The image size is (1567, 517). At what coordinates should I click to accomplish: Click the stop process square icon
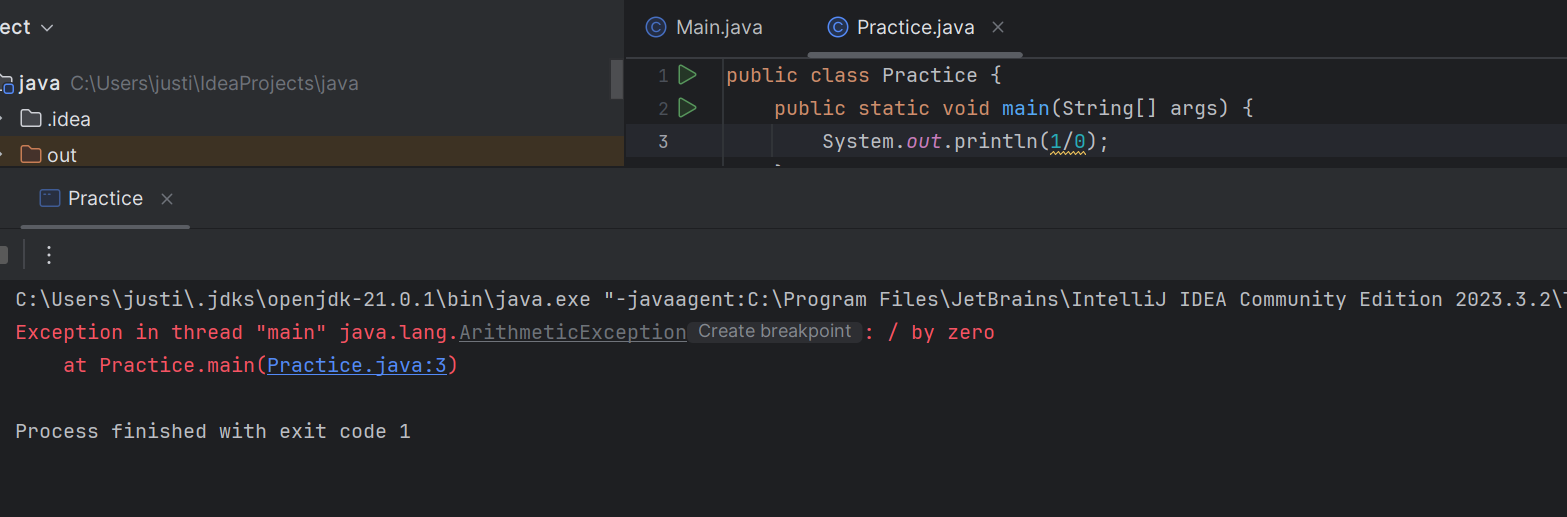(x=3, y=255)
